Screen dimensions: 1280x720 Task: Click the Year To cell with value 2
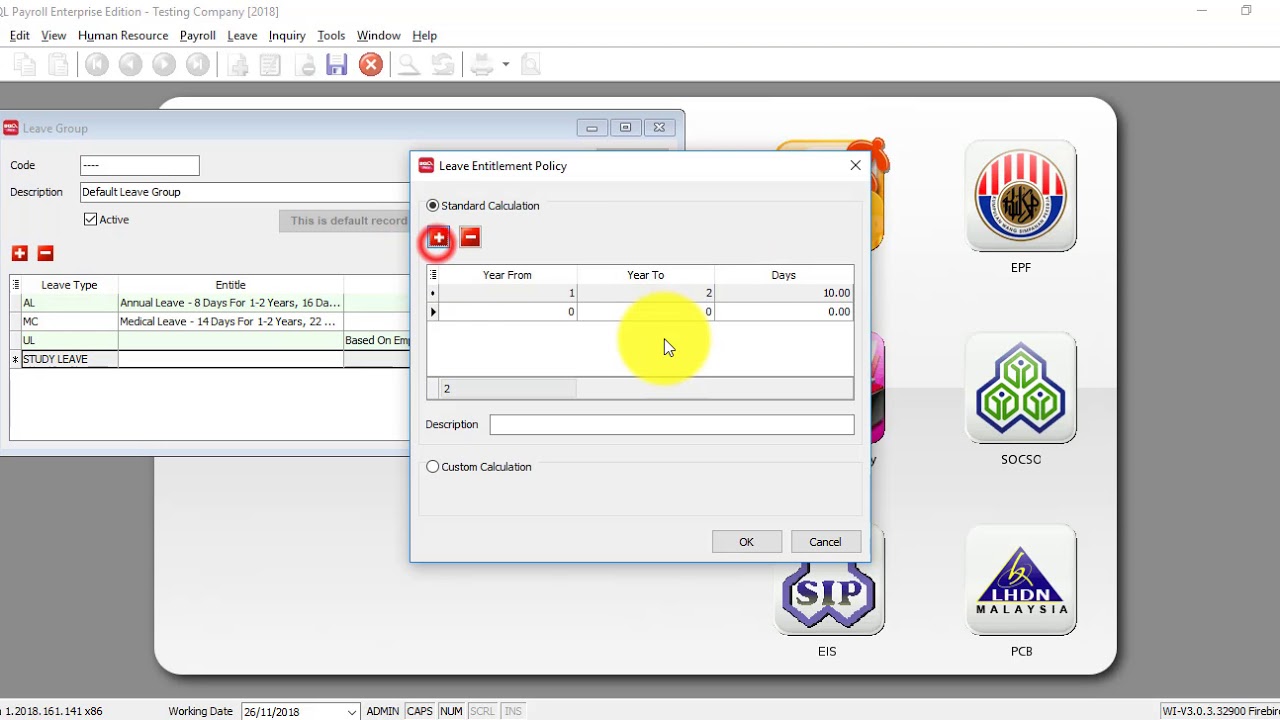[x=646, y=293]
